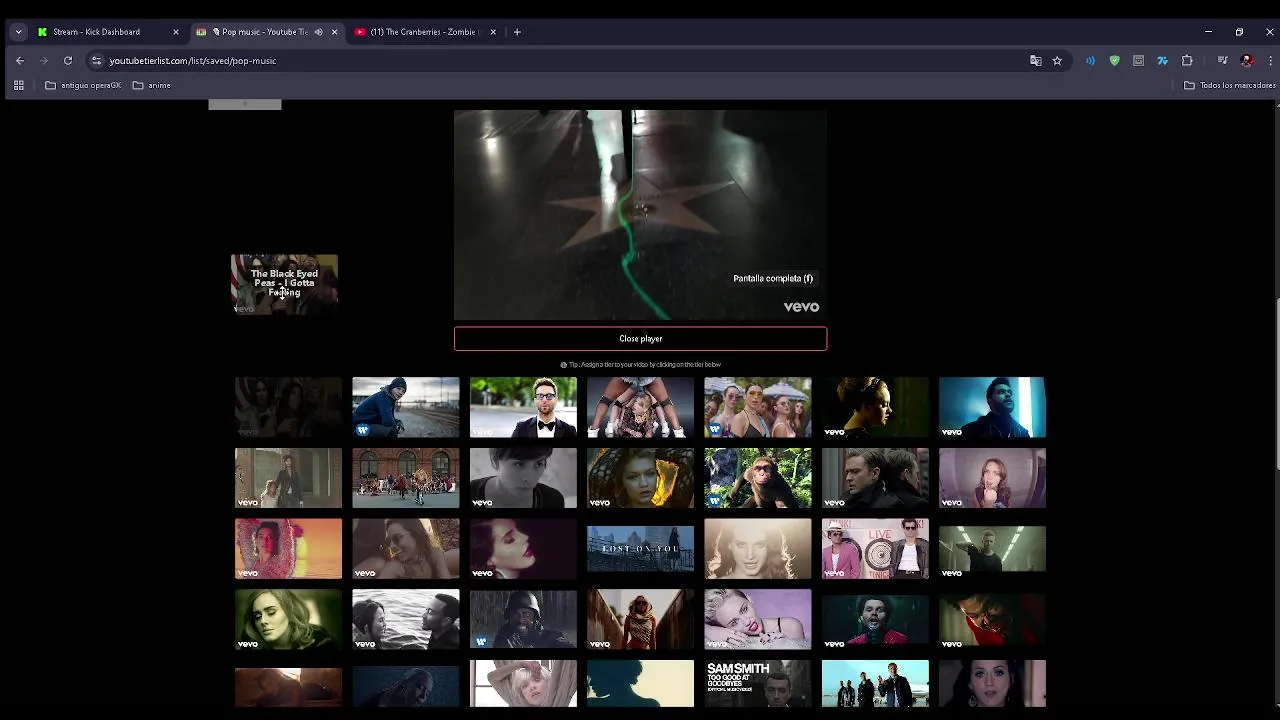This screenshot has height=720, width=1280.
Task: Bookmark this page with the star icon
Action: pos(1057,60)
